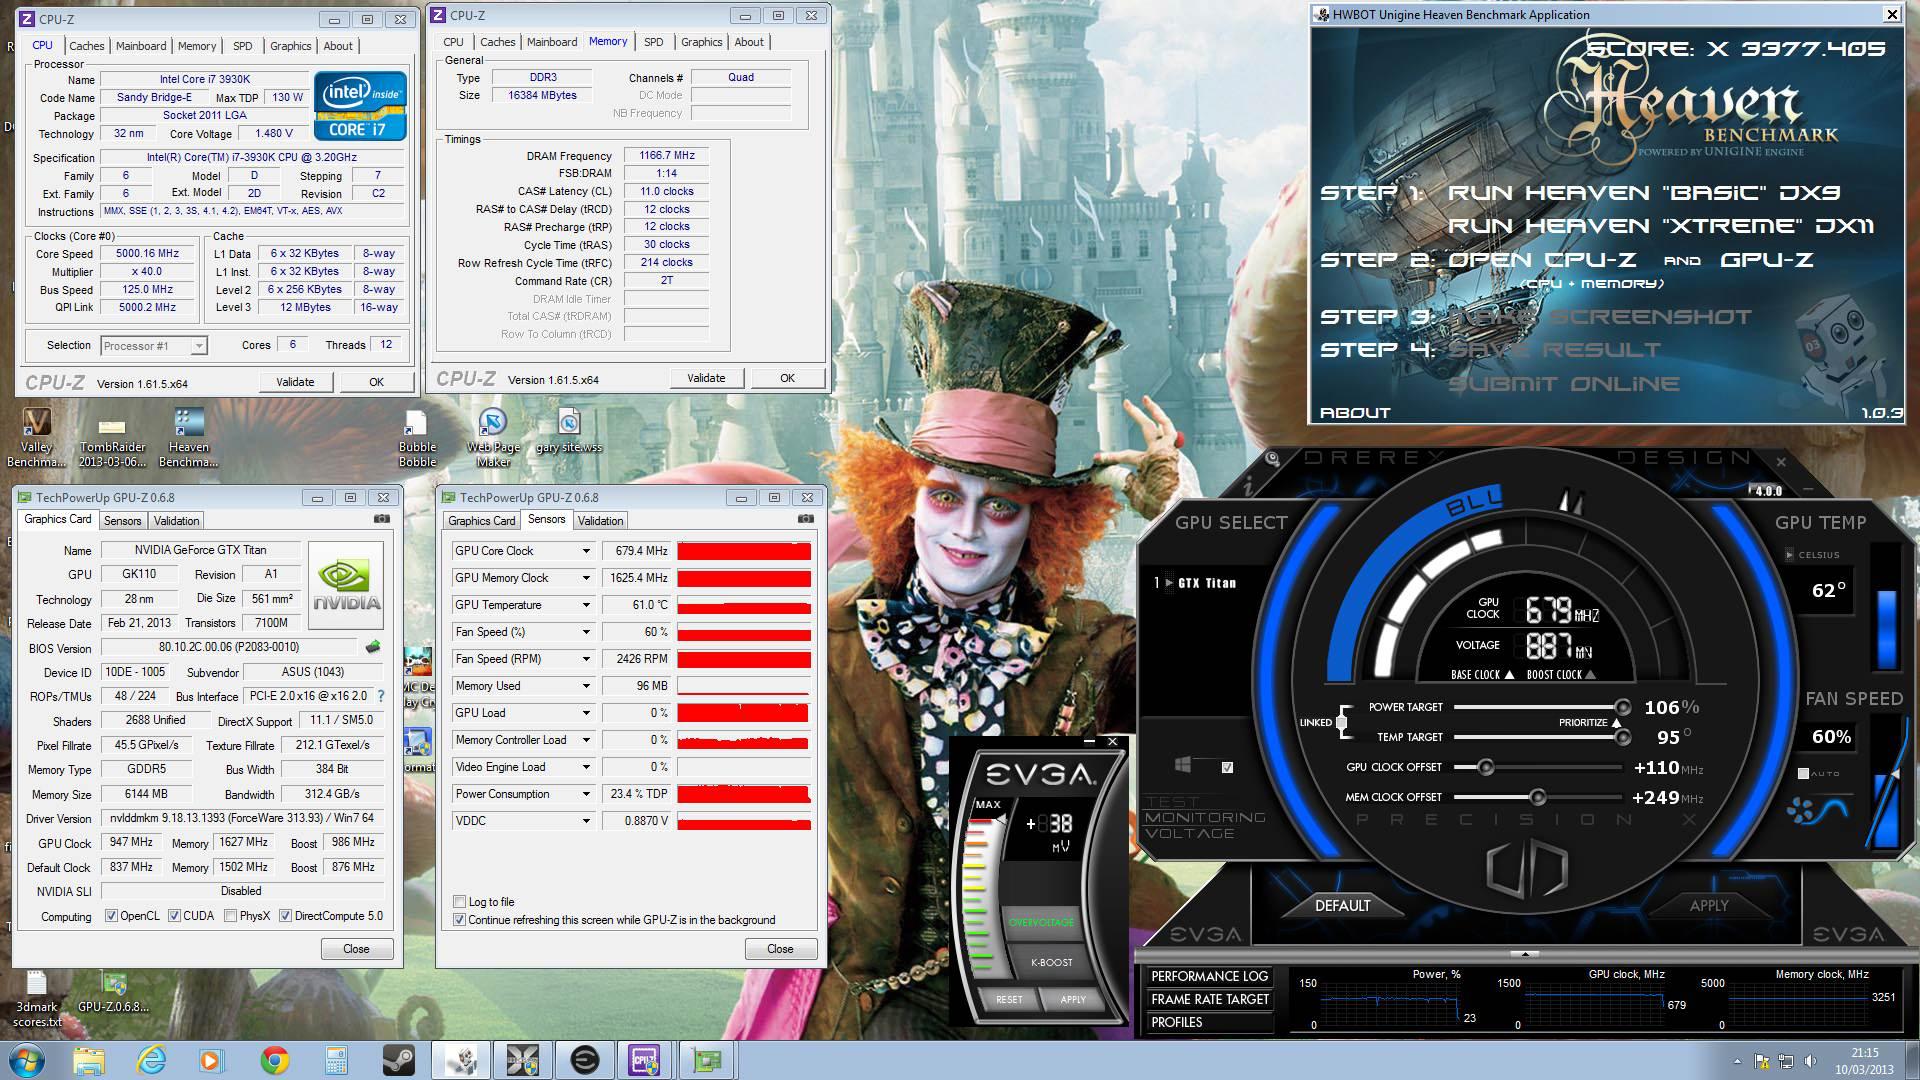Open SPD tab in right CPU-Z window

point(653,42)
